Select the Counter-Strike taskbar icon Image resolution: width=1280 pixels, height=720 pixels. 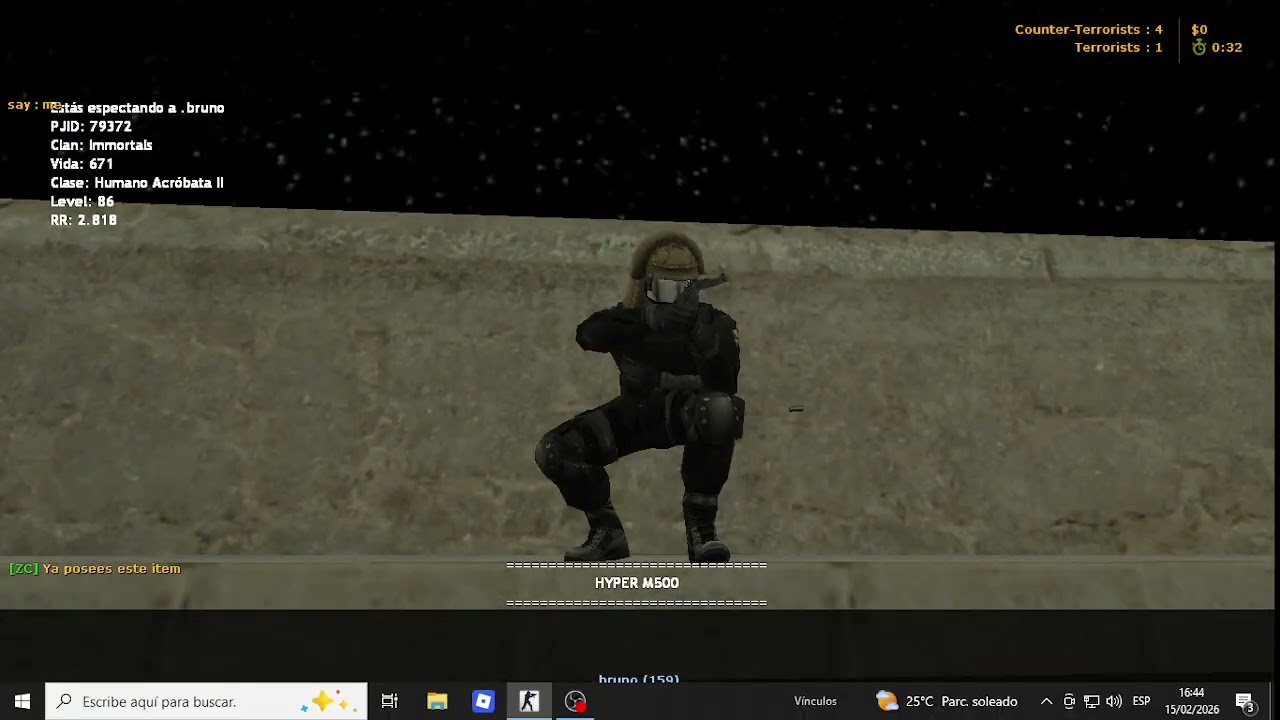(529, 701)
